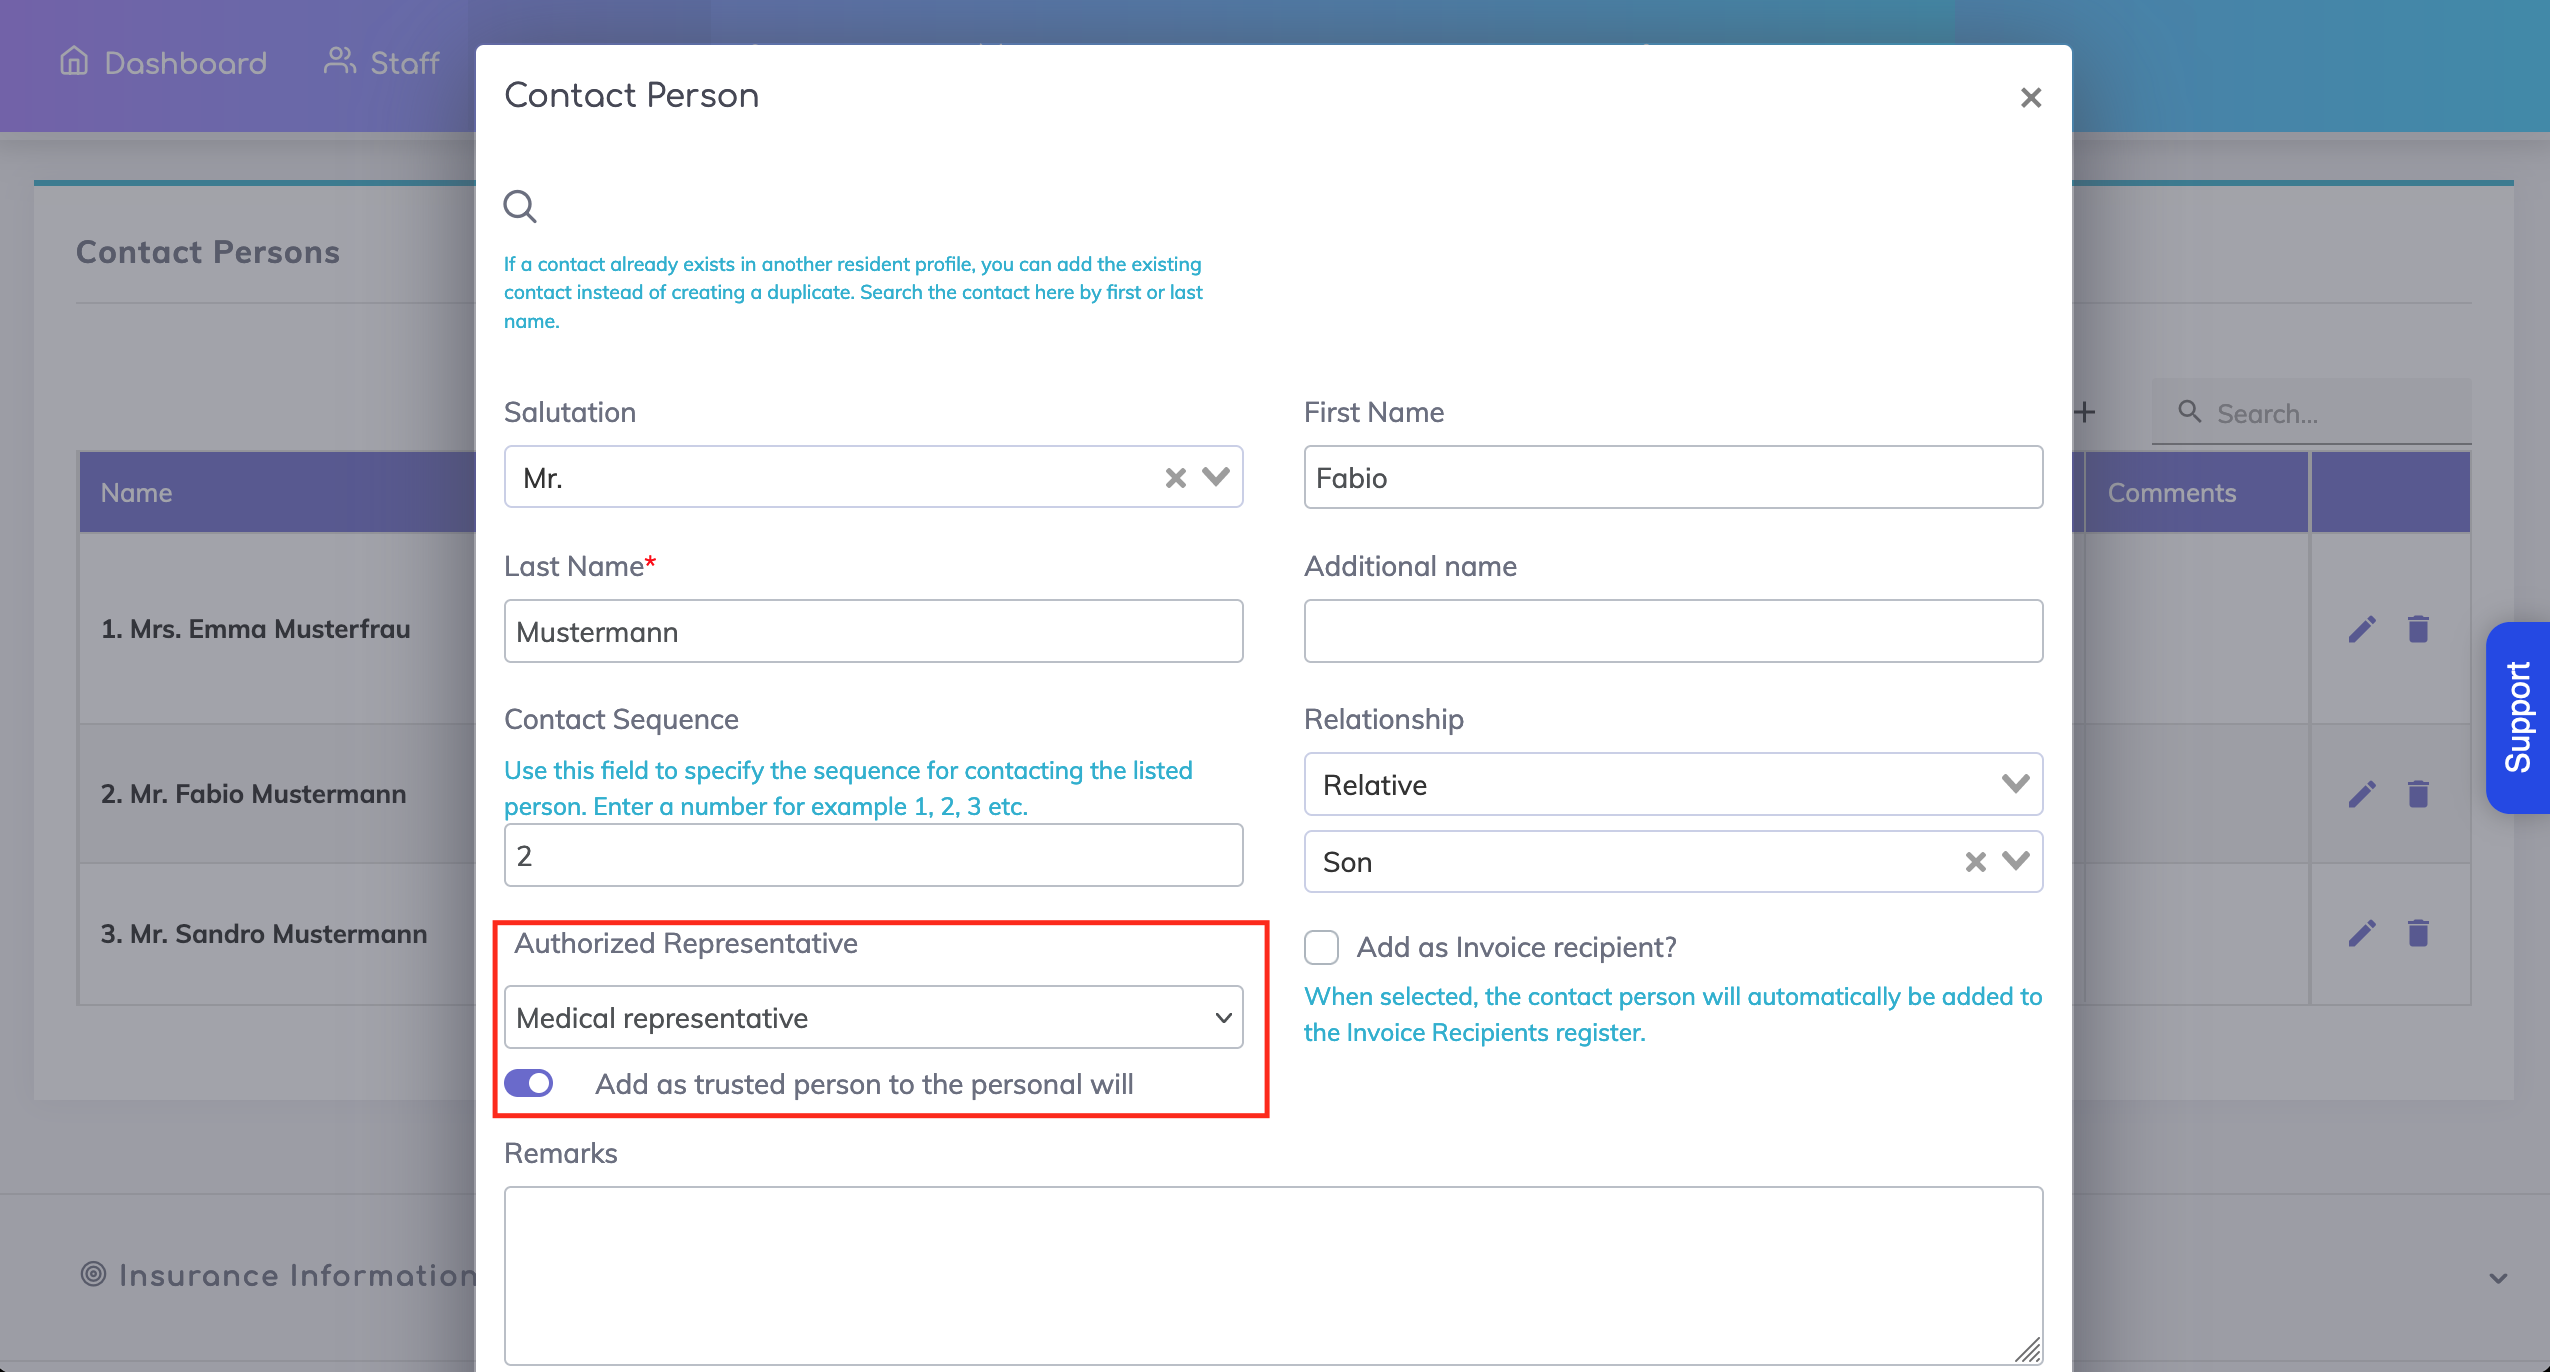Image resolution: width=2550 pixels, height=1372 pixels.
Task: Delete the Sandro Mustermann contact row
Action: [x=2418, y=933]
